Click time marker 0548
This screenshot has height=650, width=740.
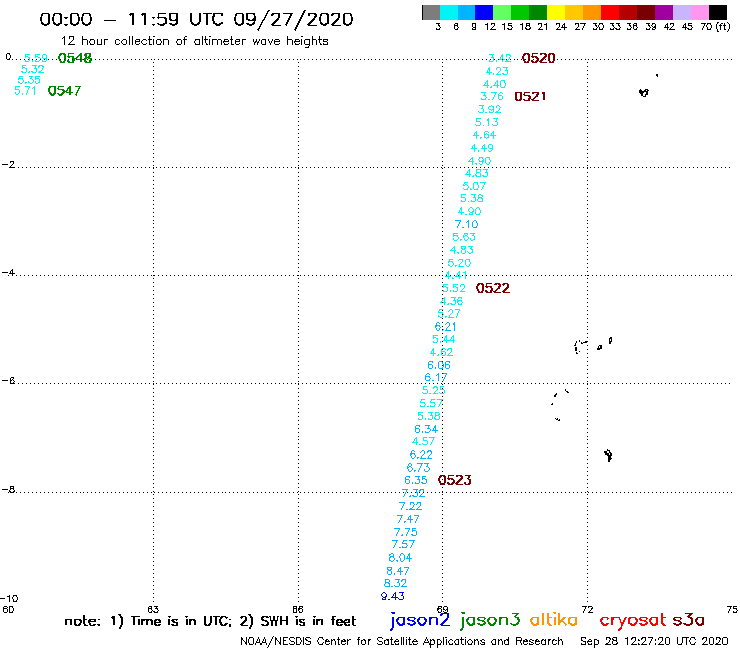click(x=75, y=58)
